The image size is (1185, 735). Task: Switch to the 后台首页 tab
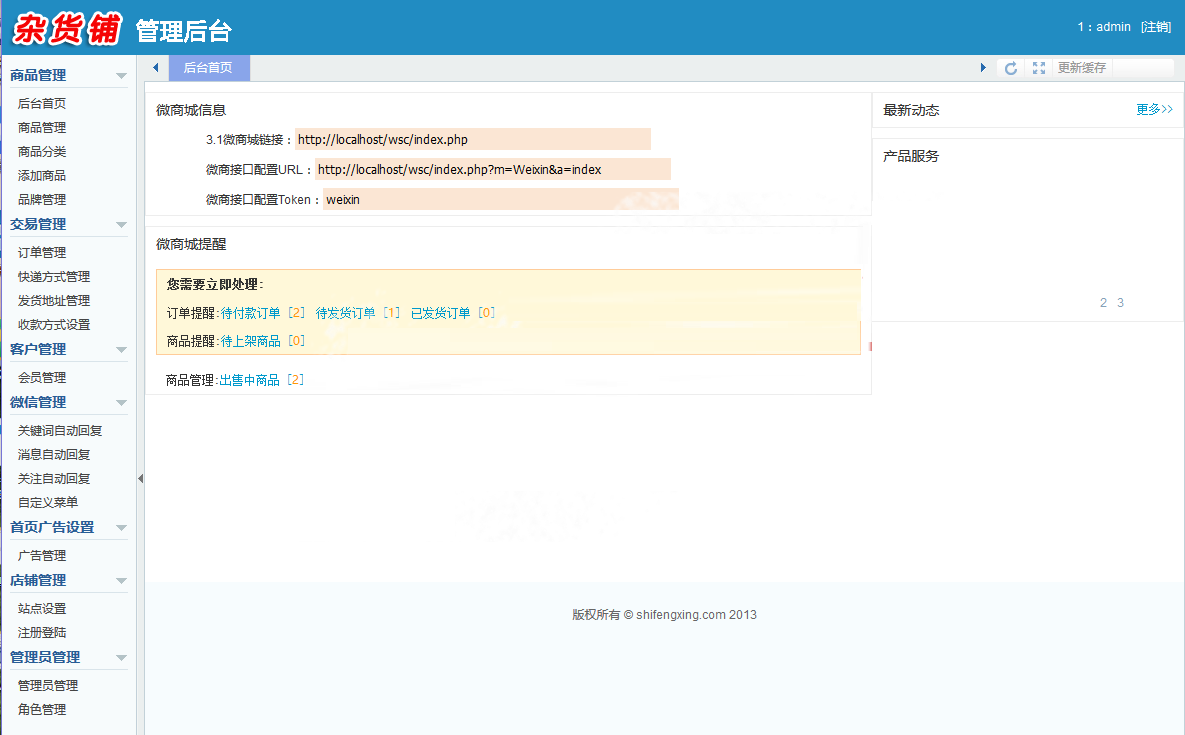[209, 68]
